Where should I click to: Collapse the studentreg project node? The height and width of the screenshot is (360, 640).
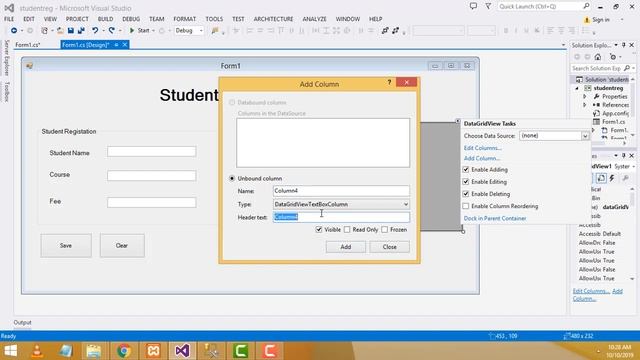(x=577, y=88)
